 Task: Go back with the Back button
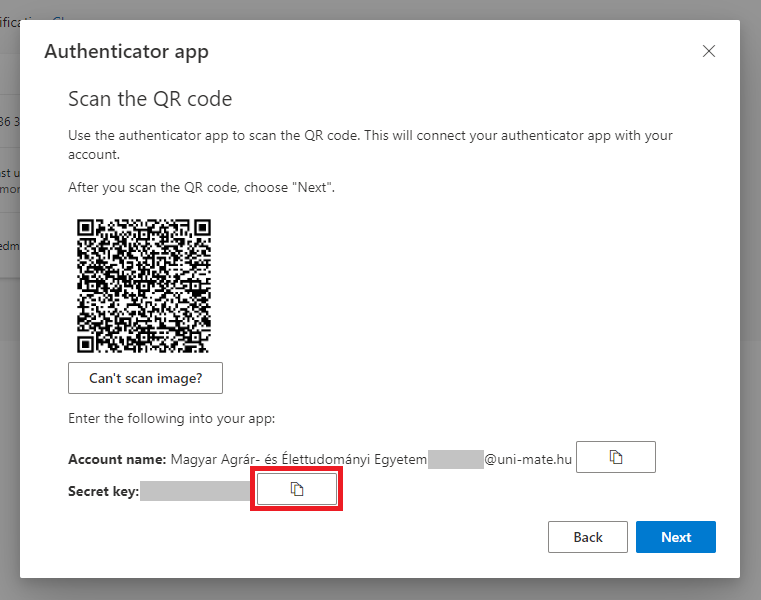[587, 537]
